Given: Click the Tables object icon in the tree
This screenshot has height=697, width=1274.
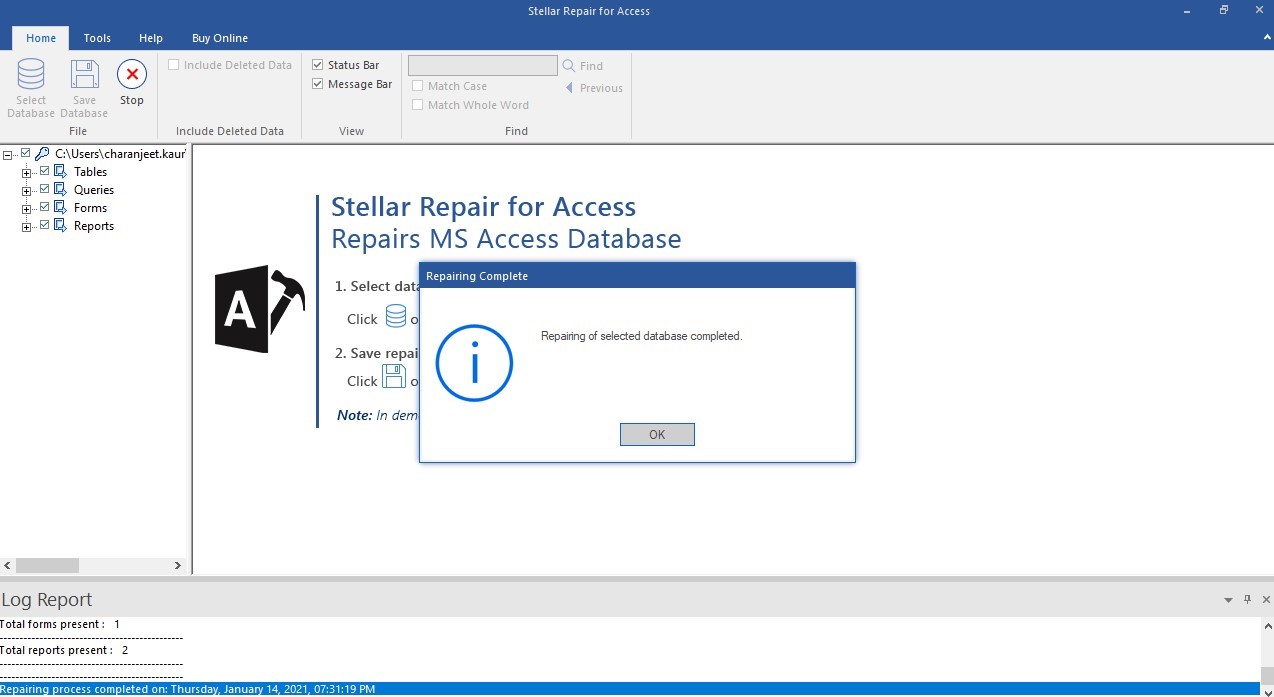Looking at the screenshot, I should click(60, 171).
